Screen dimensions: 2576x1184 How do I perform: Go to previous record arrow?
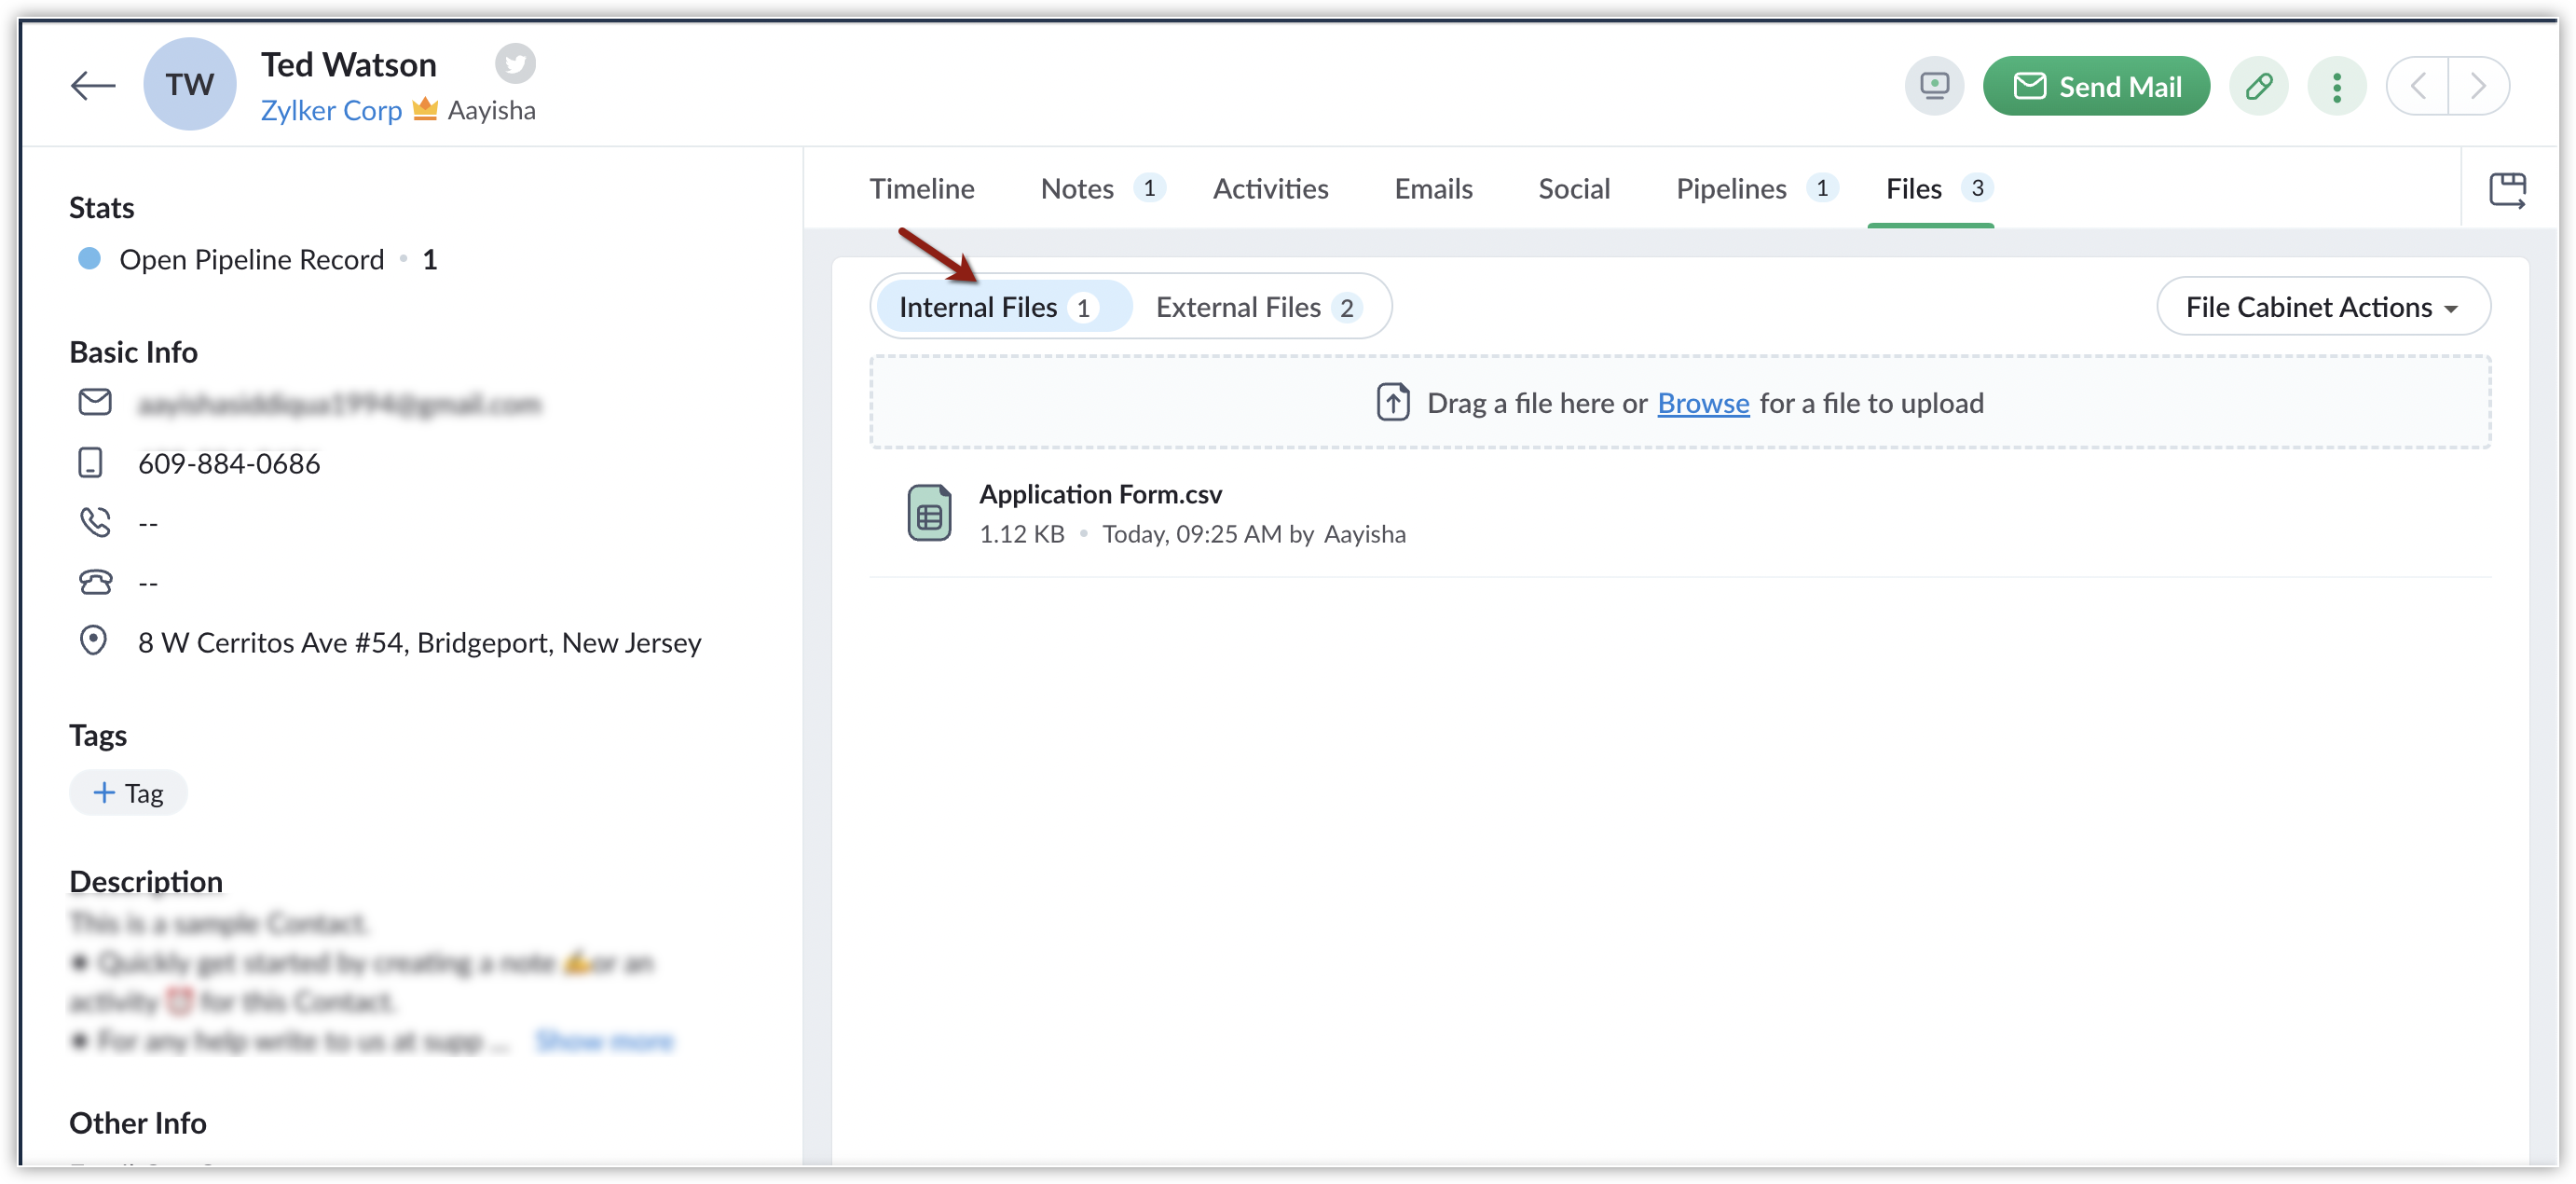tap(2417, 86)
